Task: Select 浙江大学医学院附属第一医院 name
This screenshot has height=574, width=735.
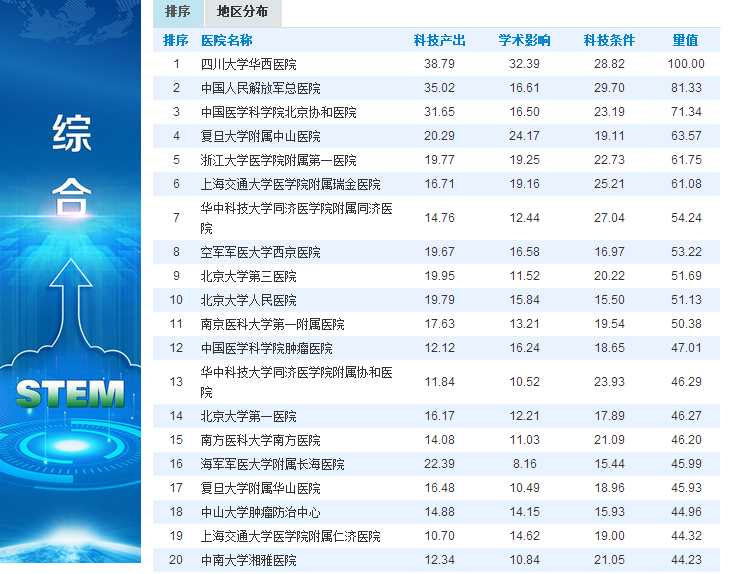Action: pyautogui.click(x=278, y=160)
